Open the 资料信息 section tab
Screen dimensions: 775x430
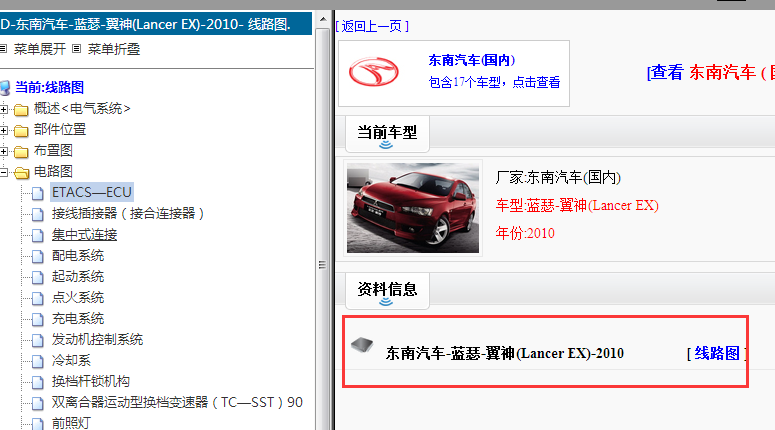pyautogui.click(x=387, y=290)
